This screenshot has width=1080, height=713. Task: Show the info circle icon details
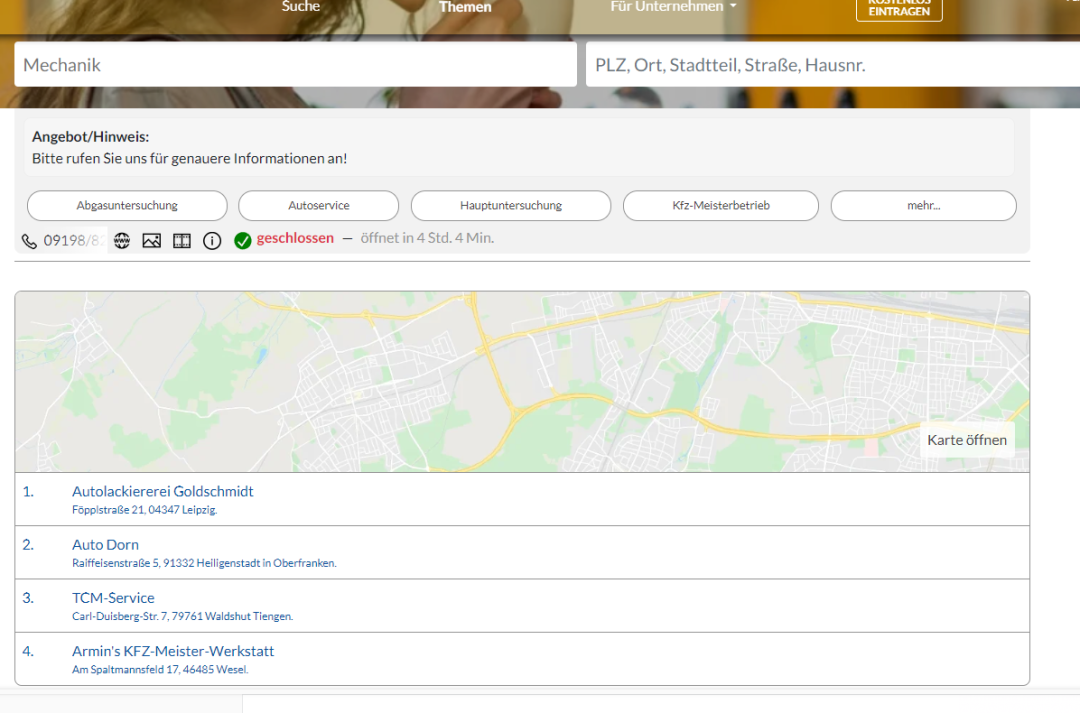[x=212, y=240]
